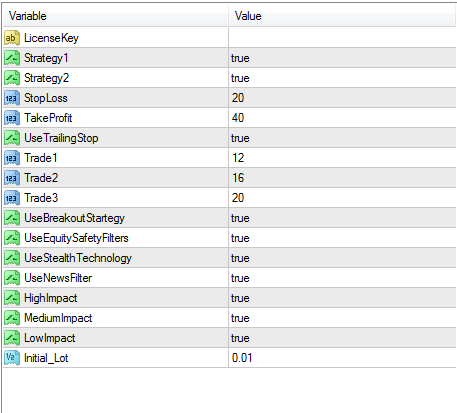
Task: Open the UseEquitySafetyFilters value dropdown
Action: [x=342, y=238]
